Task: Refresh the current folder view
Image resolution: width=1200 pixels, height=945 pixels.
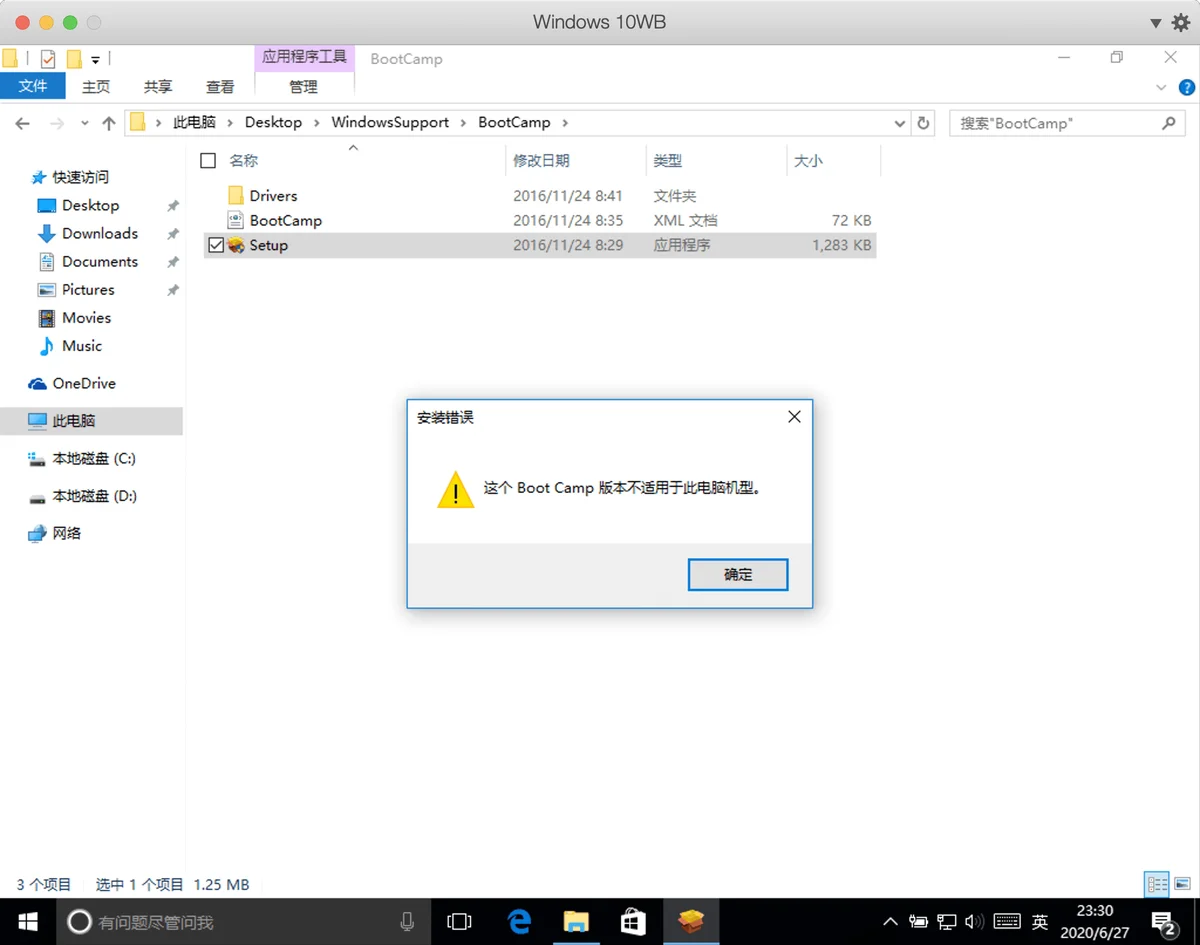Action: pyautogui.click(x=924, y=123)
